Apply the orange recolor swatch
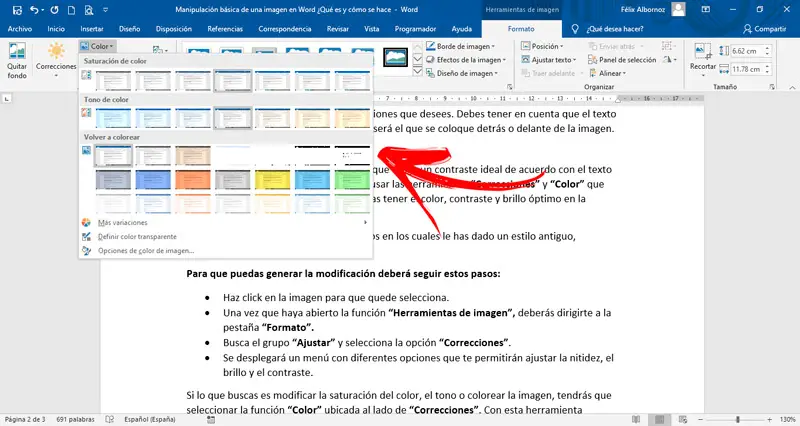The image size is (800, 426). pos(193,180)
